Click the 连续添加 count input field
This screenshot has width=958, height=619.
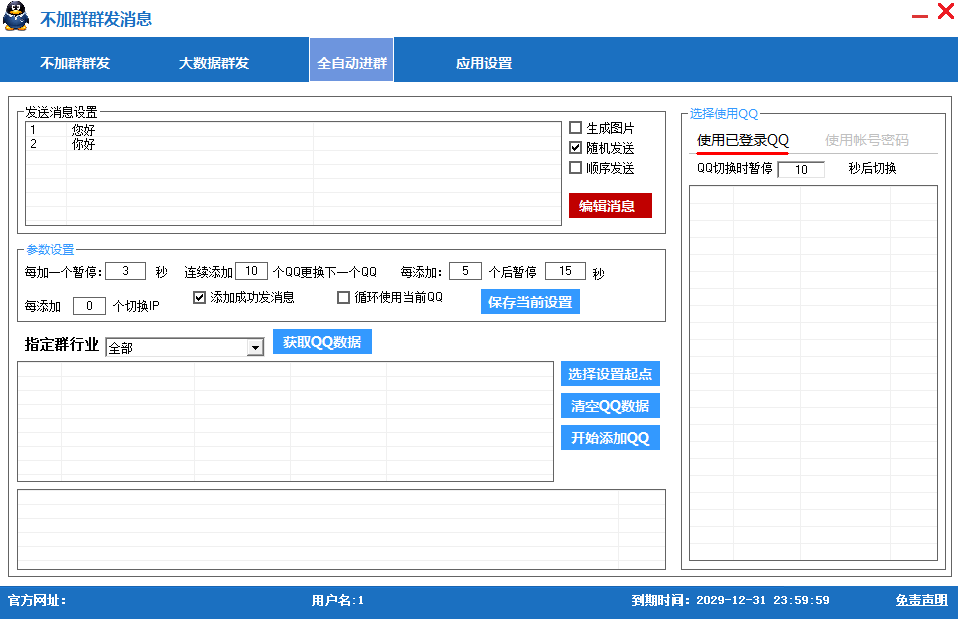pos(251,271)
